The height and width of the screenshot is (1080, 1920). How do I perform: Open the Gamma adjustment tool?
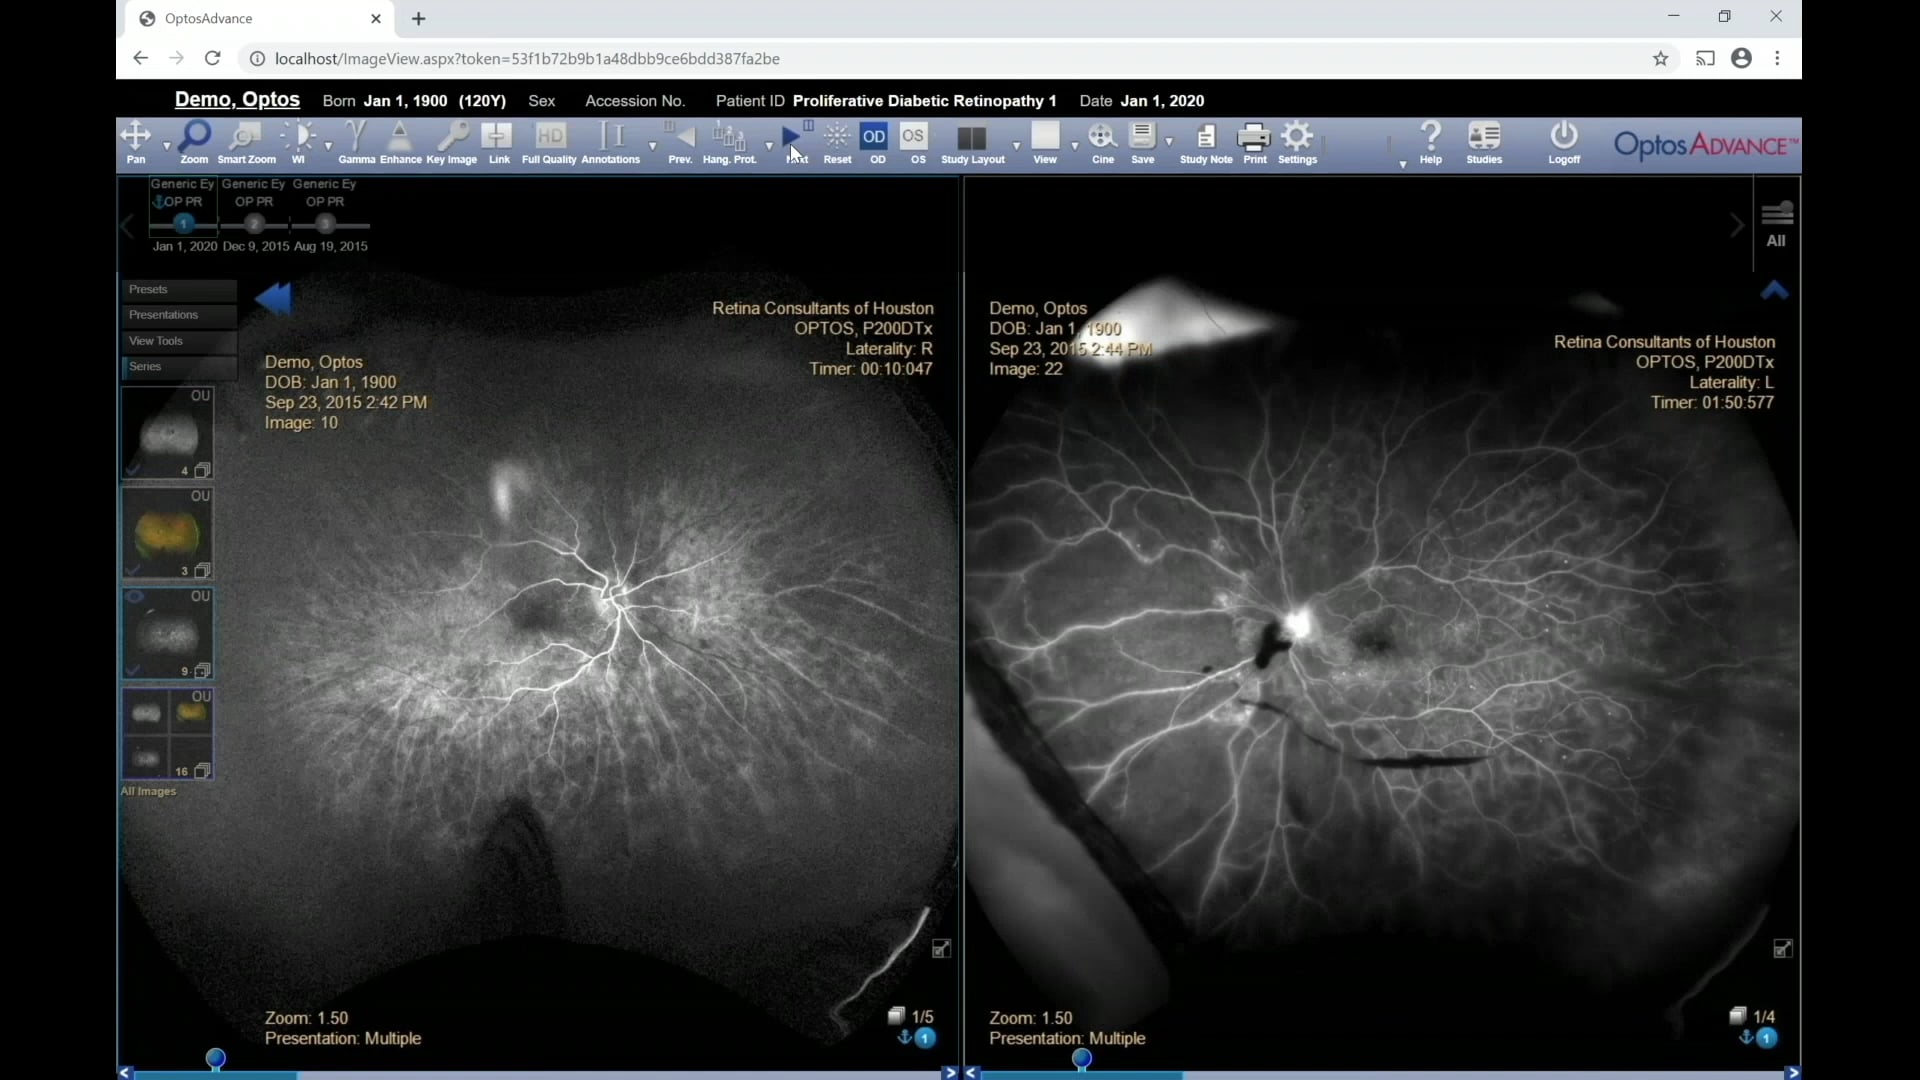coord(356,143)
